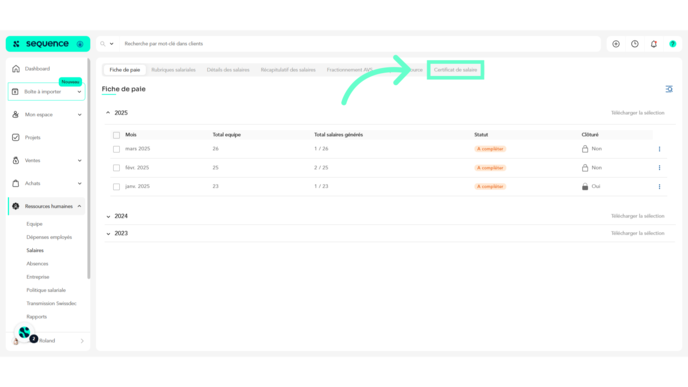688x387 pixels.
Task: Check the févr. 2025 row checkbox
Action: [x=116, y=168]
